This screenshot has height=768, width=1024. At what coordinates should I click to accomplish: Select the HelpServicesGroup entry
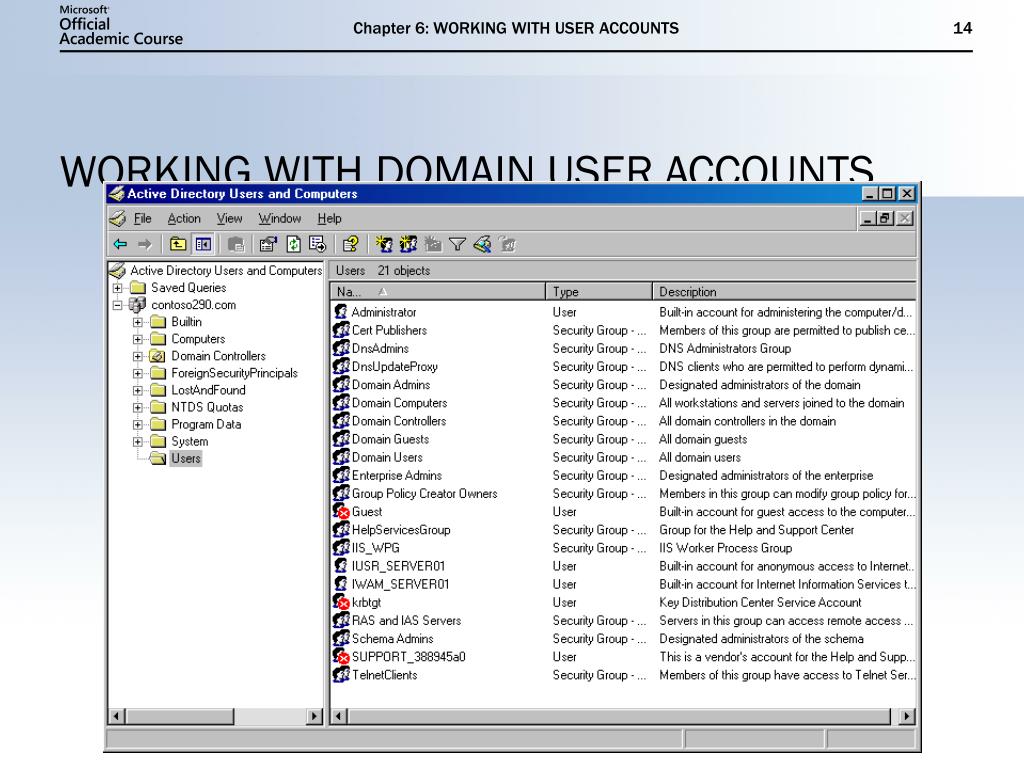401,530
